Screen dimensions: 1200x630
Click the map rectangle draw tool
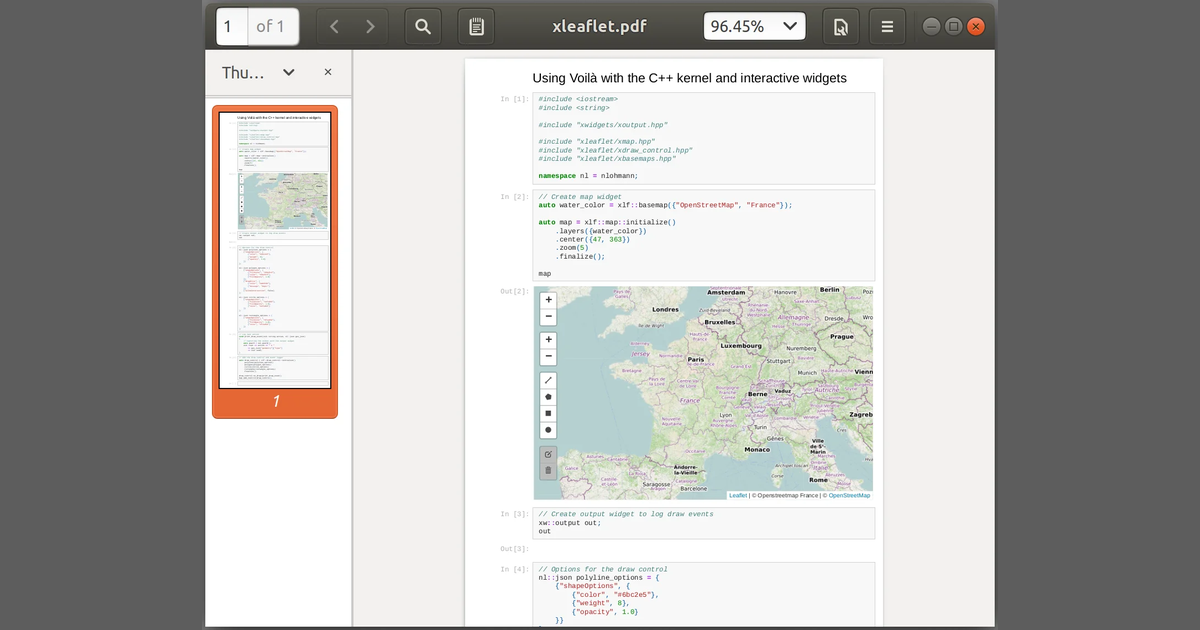[x=548, y=413]
